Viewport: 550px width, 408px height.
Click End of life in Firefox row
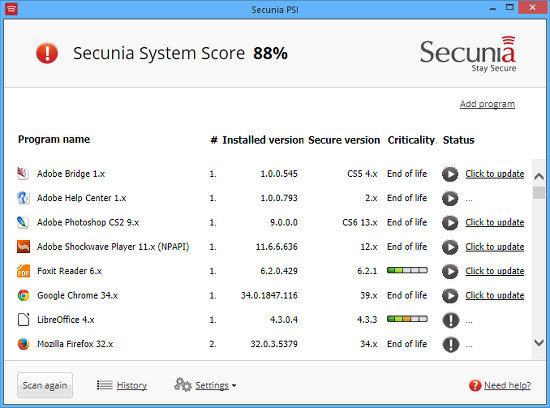point(407,344)
